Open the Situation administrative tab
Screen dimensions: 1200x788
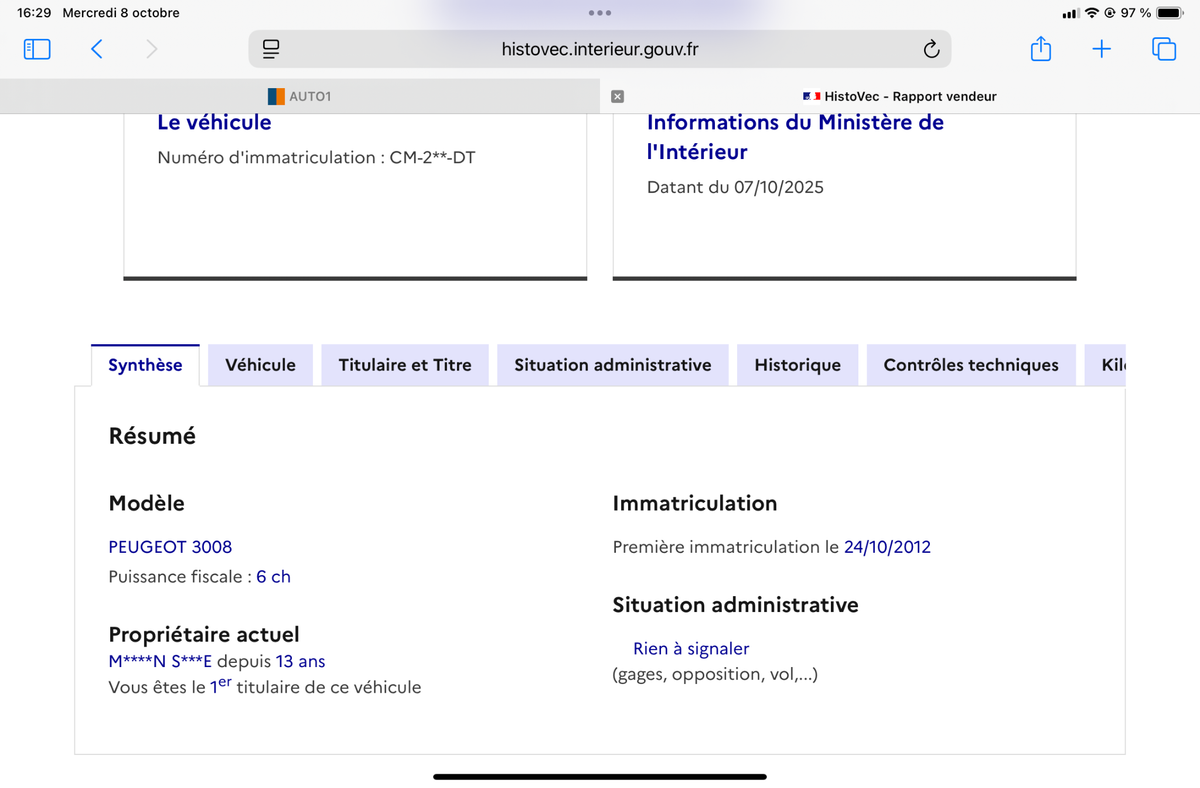613,365
